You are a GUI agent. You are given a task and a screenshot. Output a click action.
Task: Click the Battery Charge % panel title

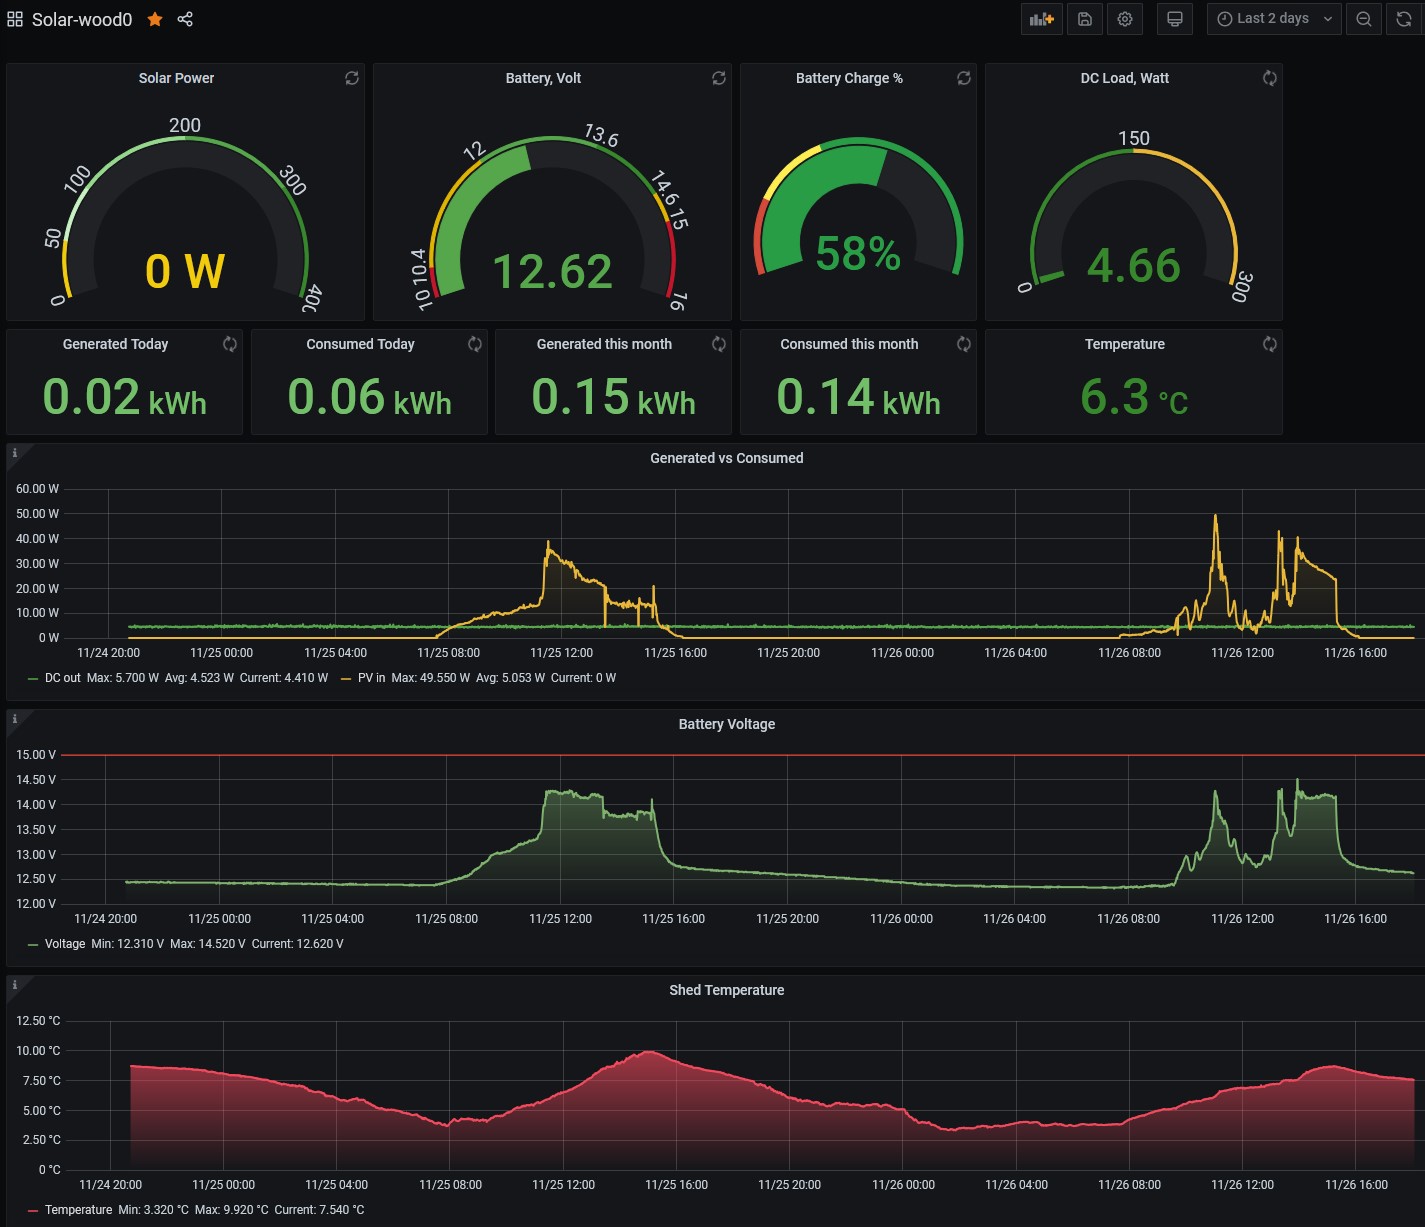848,78
